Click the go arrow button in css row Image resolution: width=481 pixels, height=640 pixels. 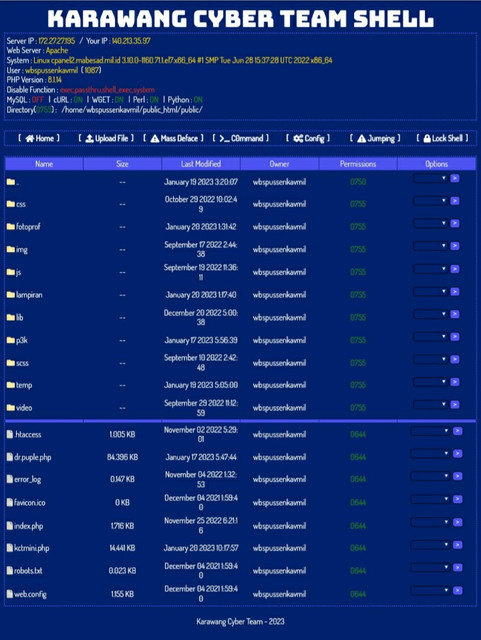tap(454, 201)
